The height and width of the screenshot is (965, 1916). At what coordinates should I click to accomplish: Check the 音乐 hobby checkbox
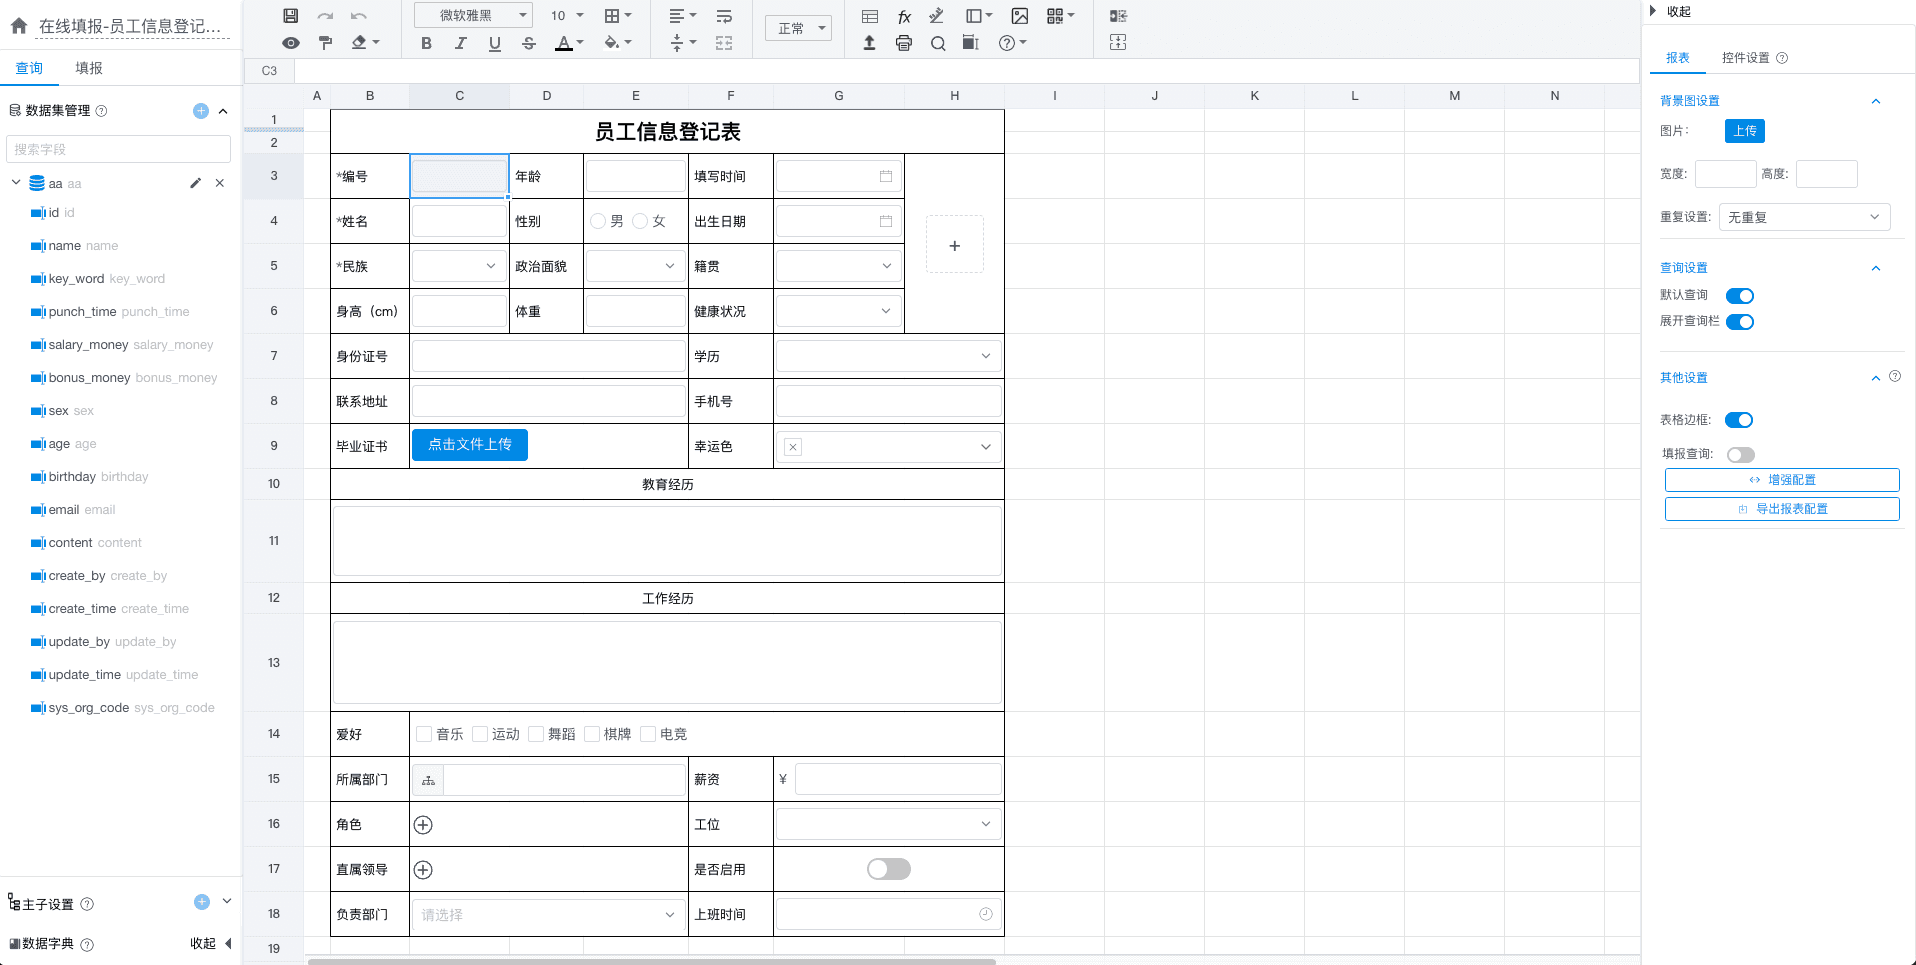[424, 734]
